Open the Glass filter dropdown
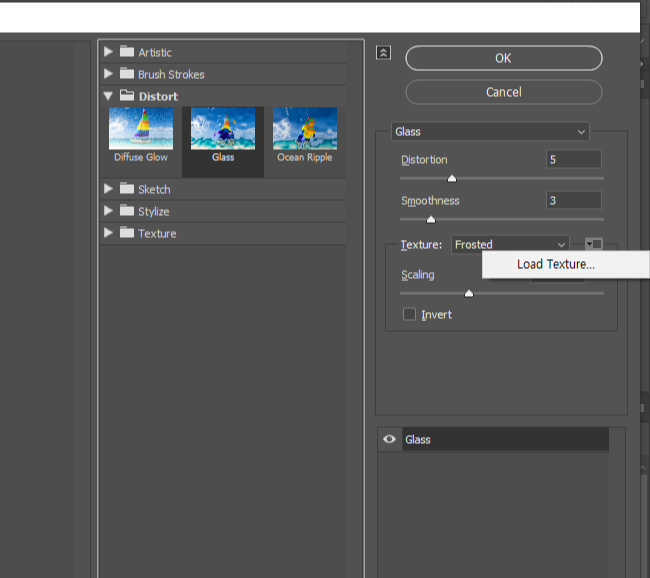 tap(490, 131)
